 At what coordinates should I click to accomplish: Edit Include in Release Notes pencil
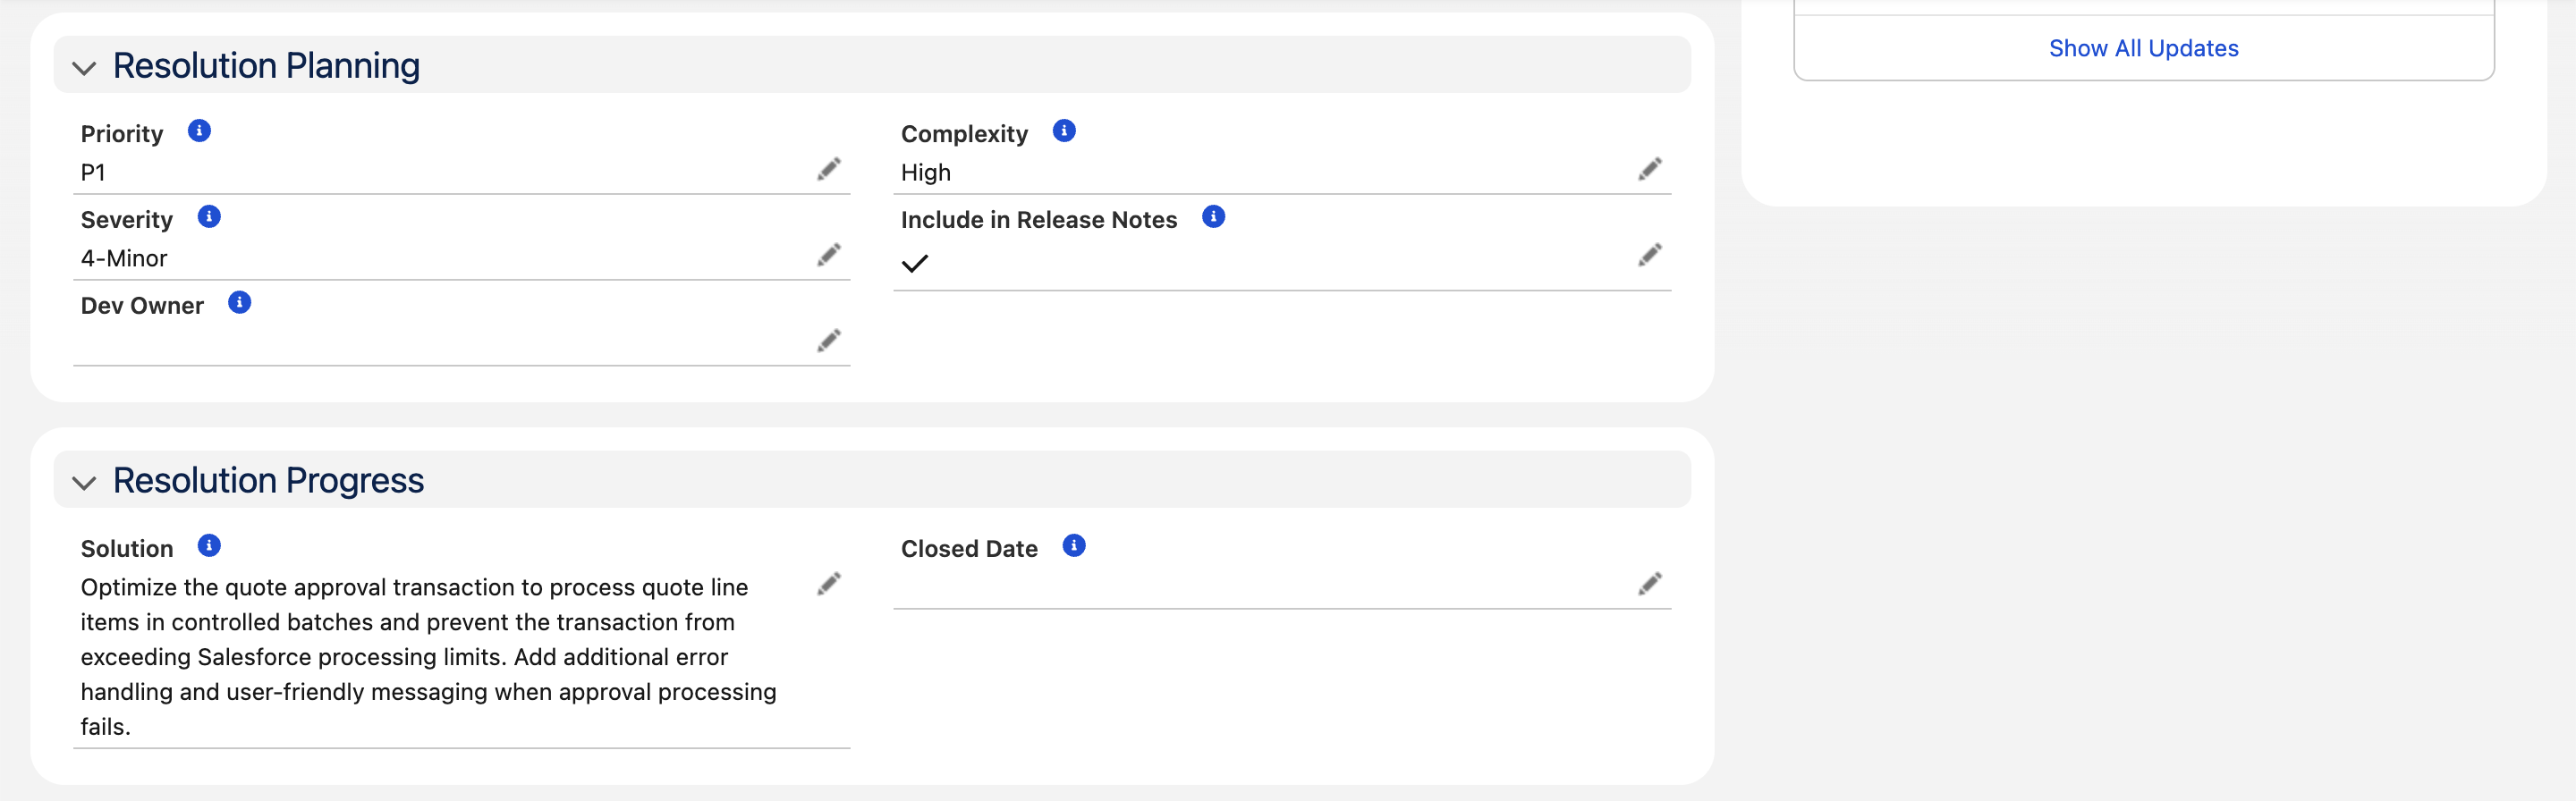click(x=1650, y=255)
